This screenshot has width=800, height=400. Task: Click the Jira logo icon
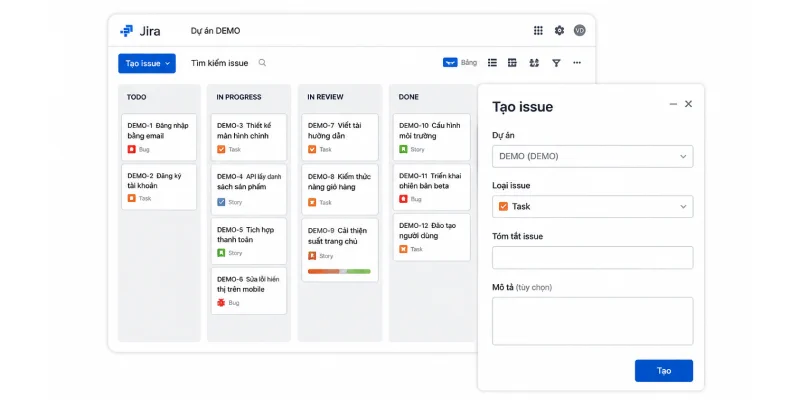pyautogui.click(x=127, y=31)
